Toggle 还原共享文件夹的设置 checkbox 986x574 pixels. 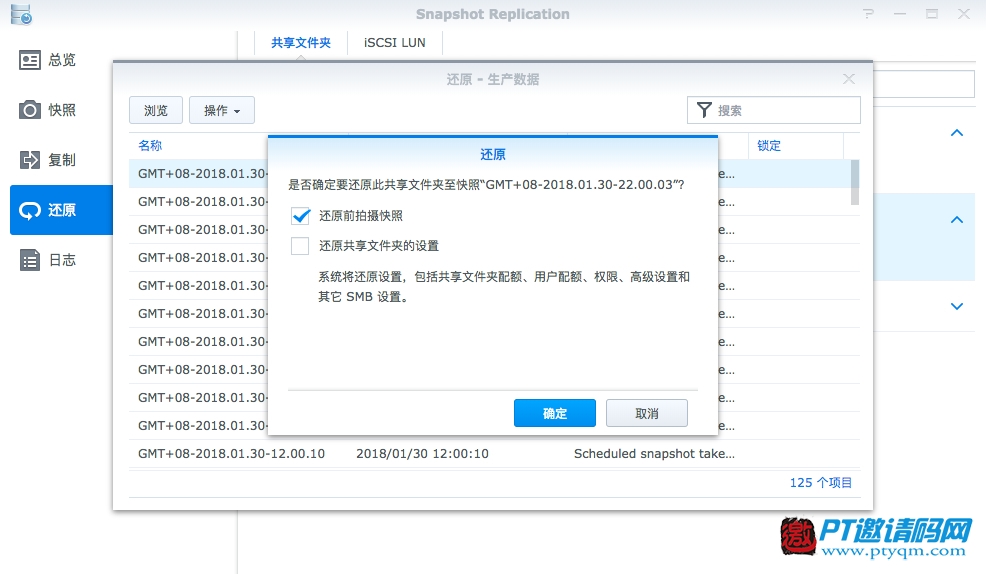(x=300, y=246)
